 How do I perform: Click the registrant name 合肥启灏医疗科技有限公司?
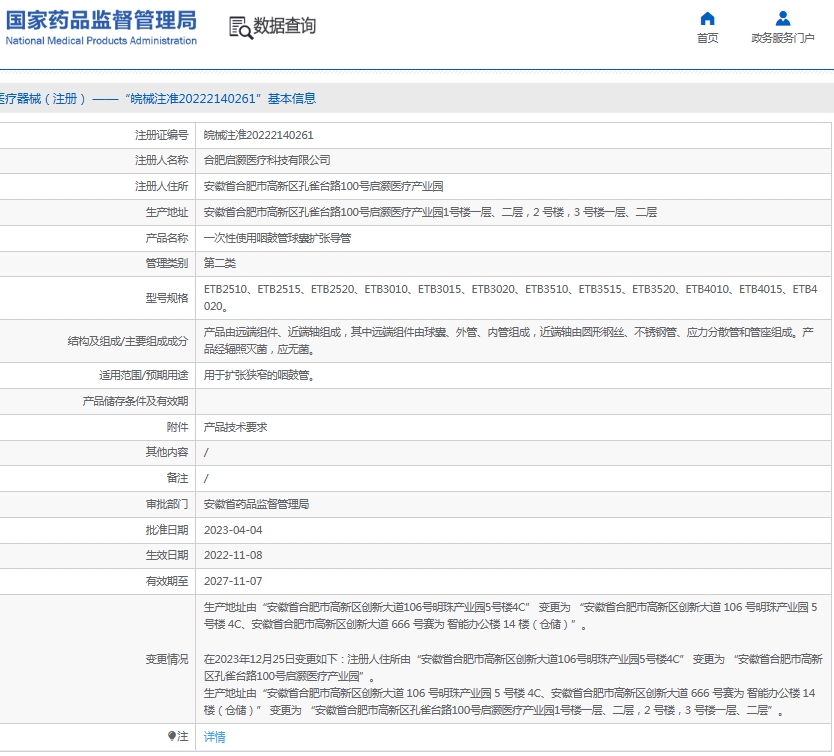point(267,160)
